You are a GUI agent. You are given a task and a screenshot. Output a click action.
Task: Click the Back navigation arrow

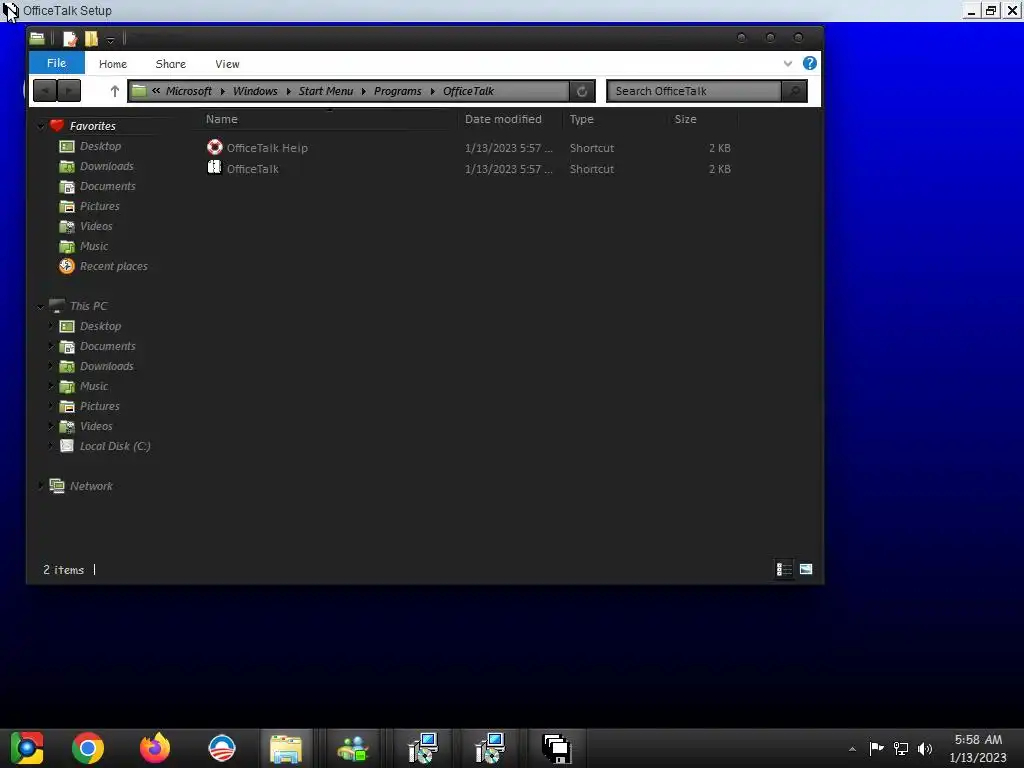(44, 91)
